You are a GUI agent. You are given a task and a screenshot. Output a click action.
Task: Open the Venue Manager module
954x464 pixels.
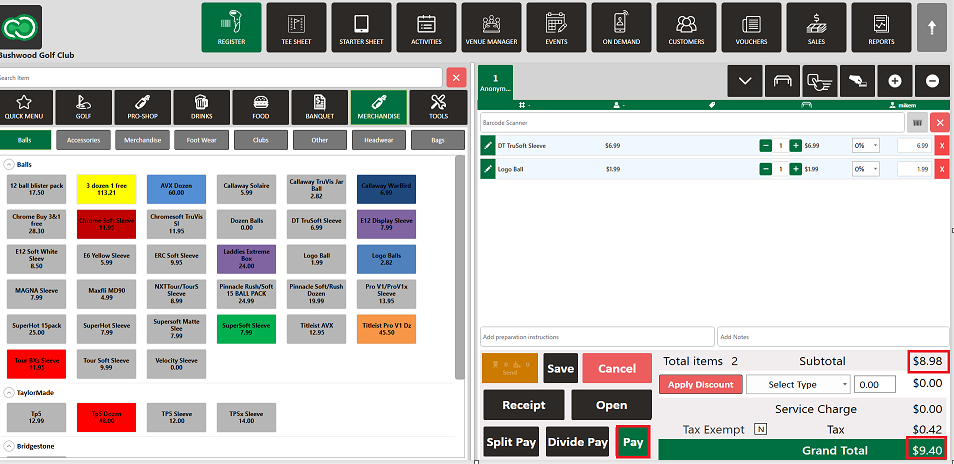tap(491, 27)
